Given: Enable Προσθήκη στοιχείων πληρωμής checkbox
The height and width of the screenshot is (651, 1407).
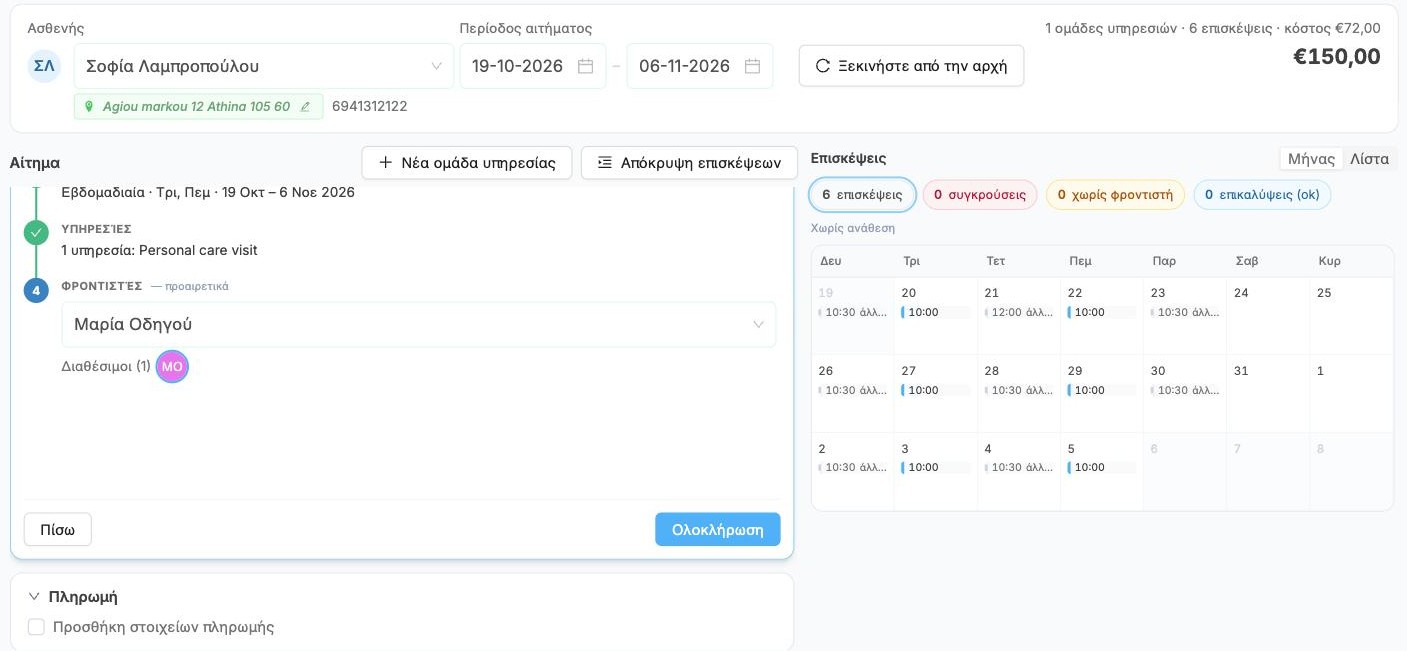Looking at the screenshot, I should click(x=36, y=627).
